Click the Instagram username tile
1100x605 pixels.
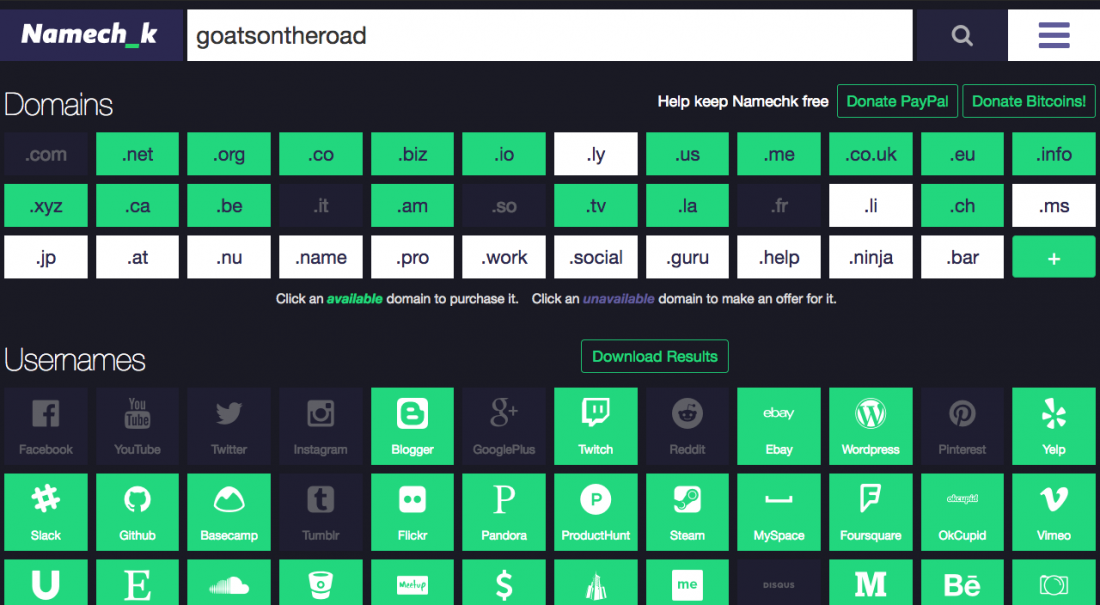tap(321, 426)
